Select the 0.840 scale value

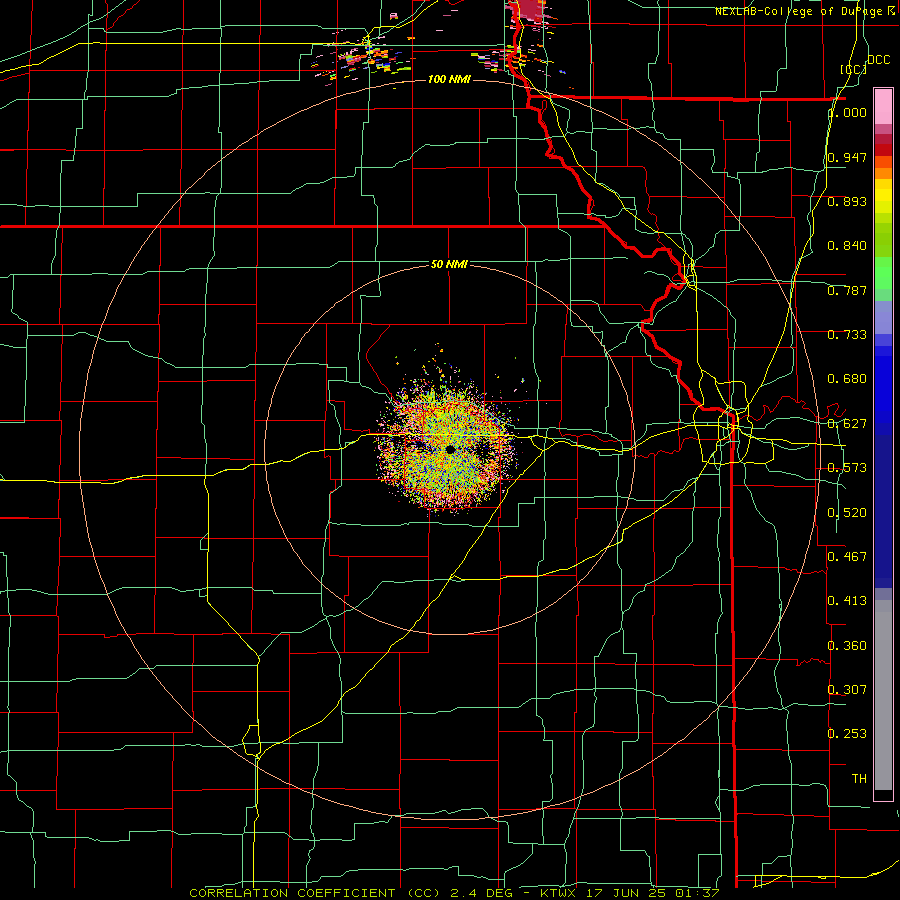point(847,246)
